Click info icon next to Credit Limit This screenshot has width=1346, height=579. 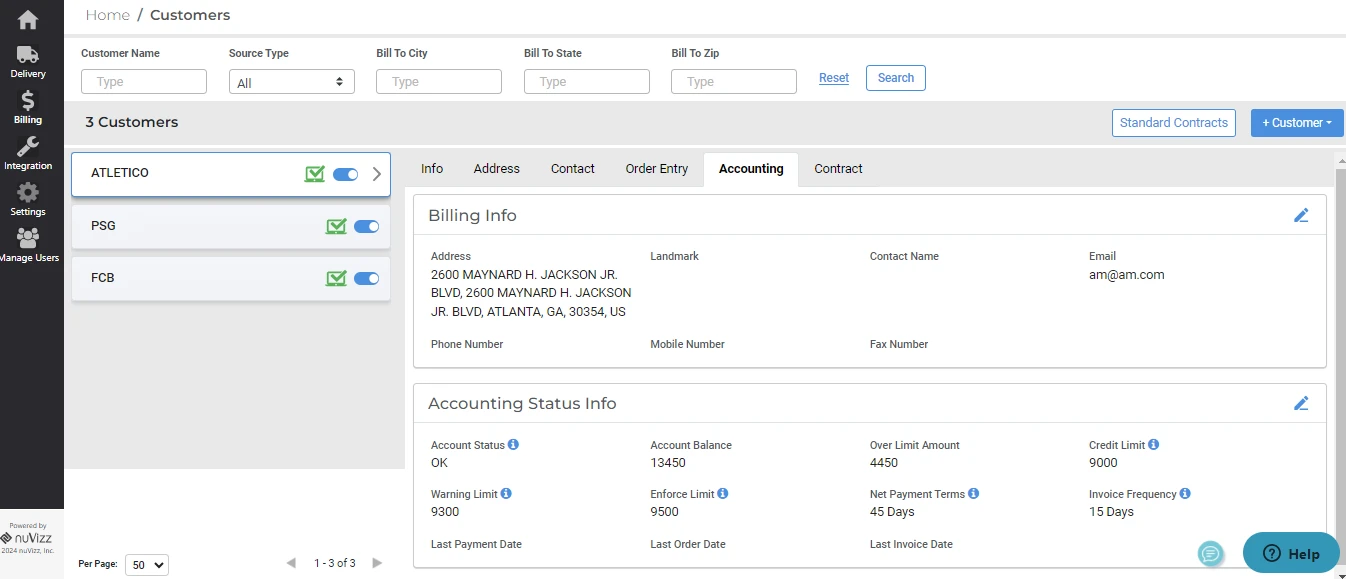coord(1153,444)
